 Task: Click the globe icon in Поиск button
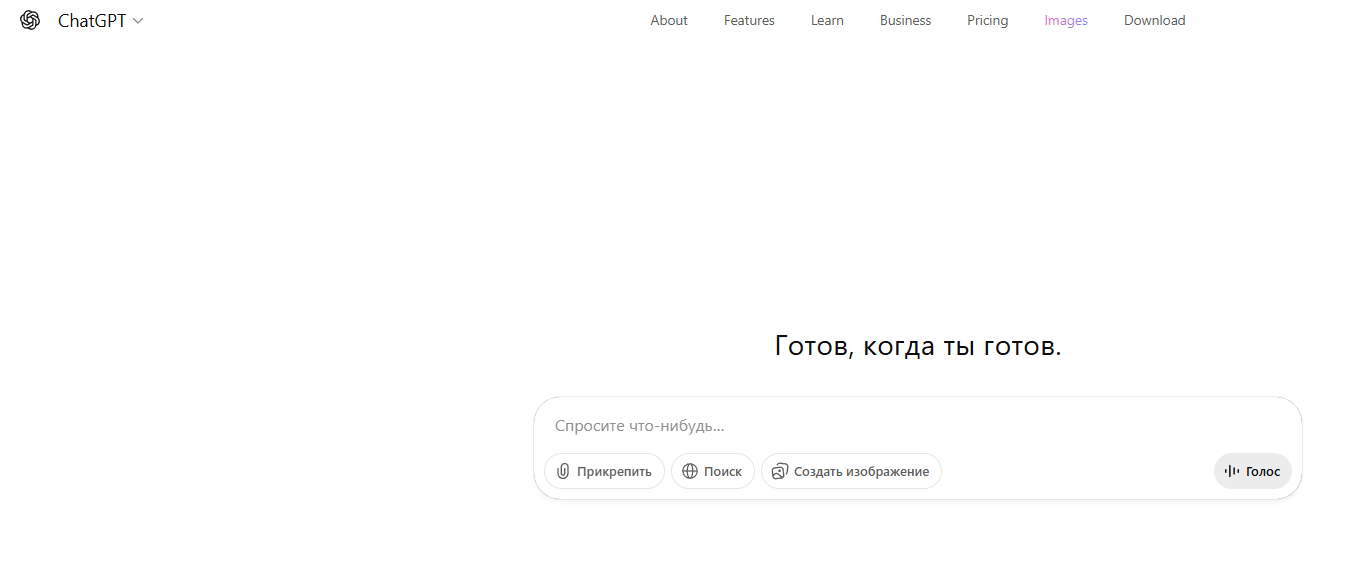tap(690, 472)
